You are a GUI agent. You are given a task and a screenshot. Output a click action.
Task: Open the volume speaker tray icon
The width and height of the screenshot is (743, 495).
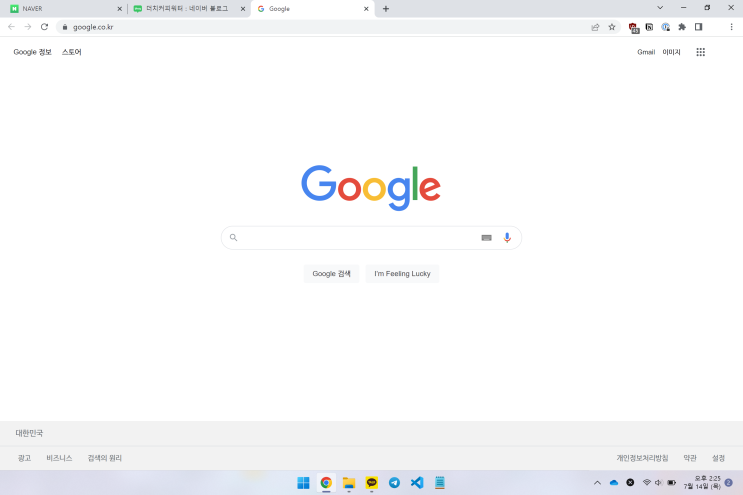659,483
